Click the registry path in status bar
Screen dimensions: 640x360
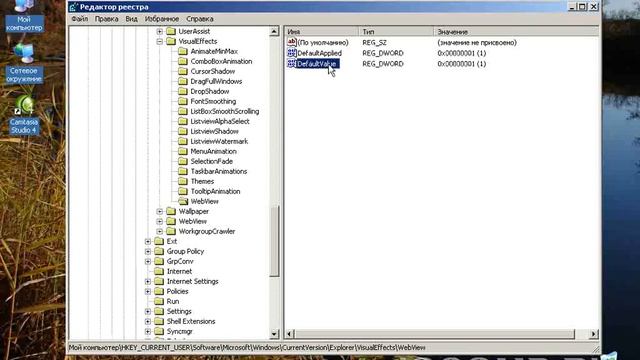pos(247,348)
